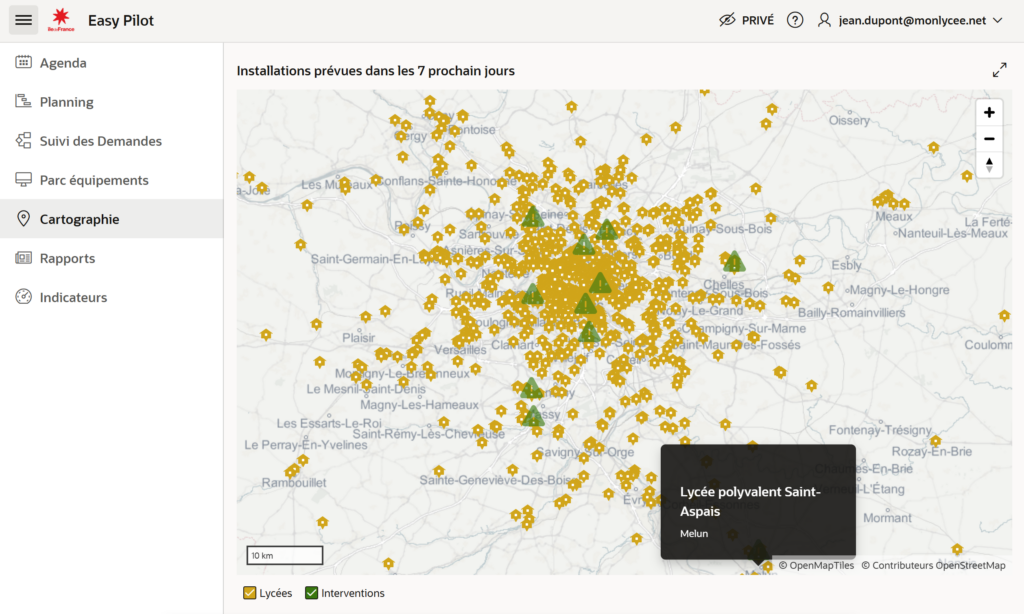
Task: Uncheck the Lycées layer checkbox
Action: [x=249, y=592]
